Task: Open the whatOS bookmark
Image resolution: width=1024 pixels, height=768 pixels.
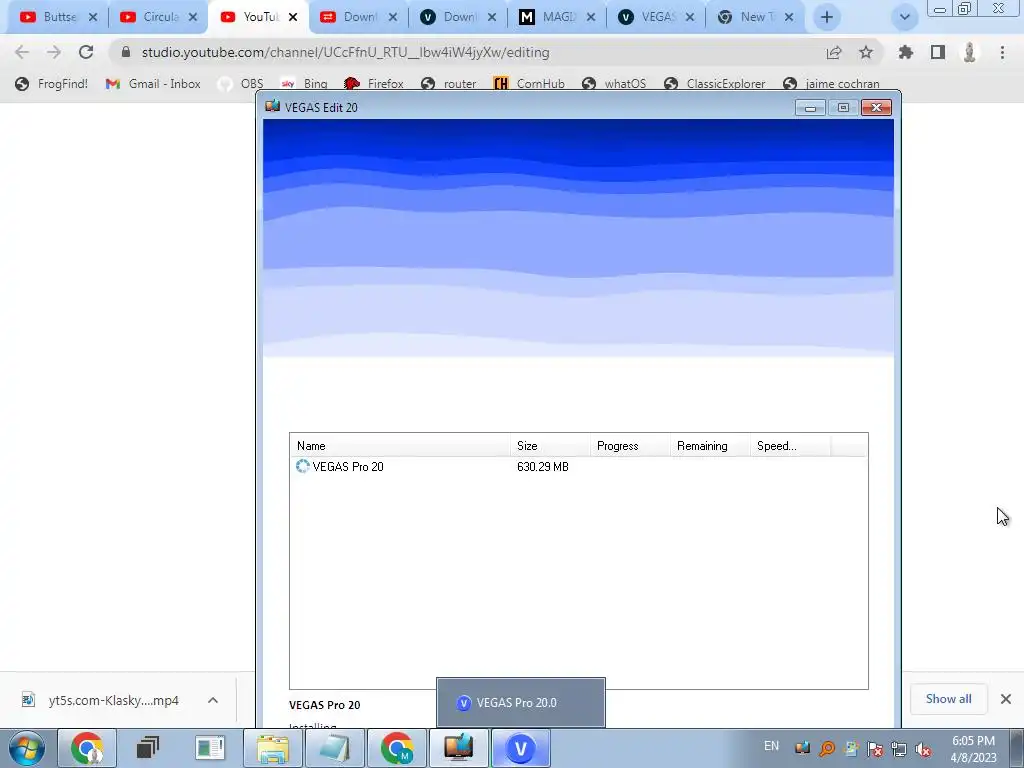Action: [x=615, y=84]
